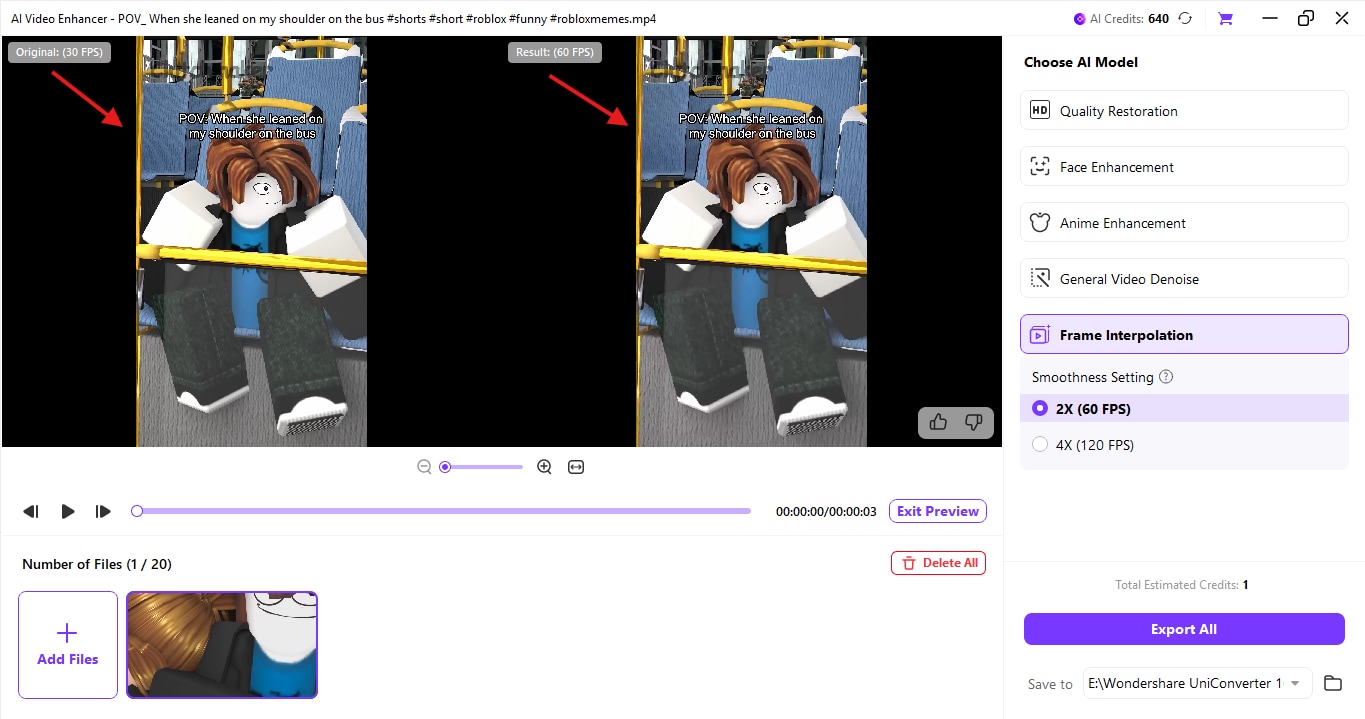Click the Original: (30 FPS) badge
The width and height of the screenshot is (1365, 719).
[x=59, y=52]
